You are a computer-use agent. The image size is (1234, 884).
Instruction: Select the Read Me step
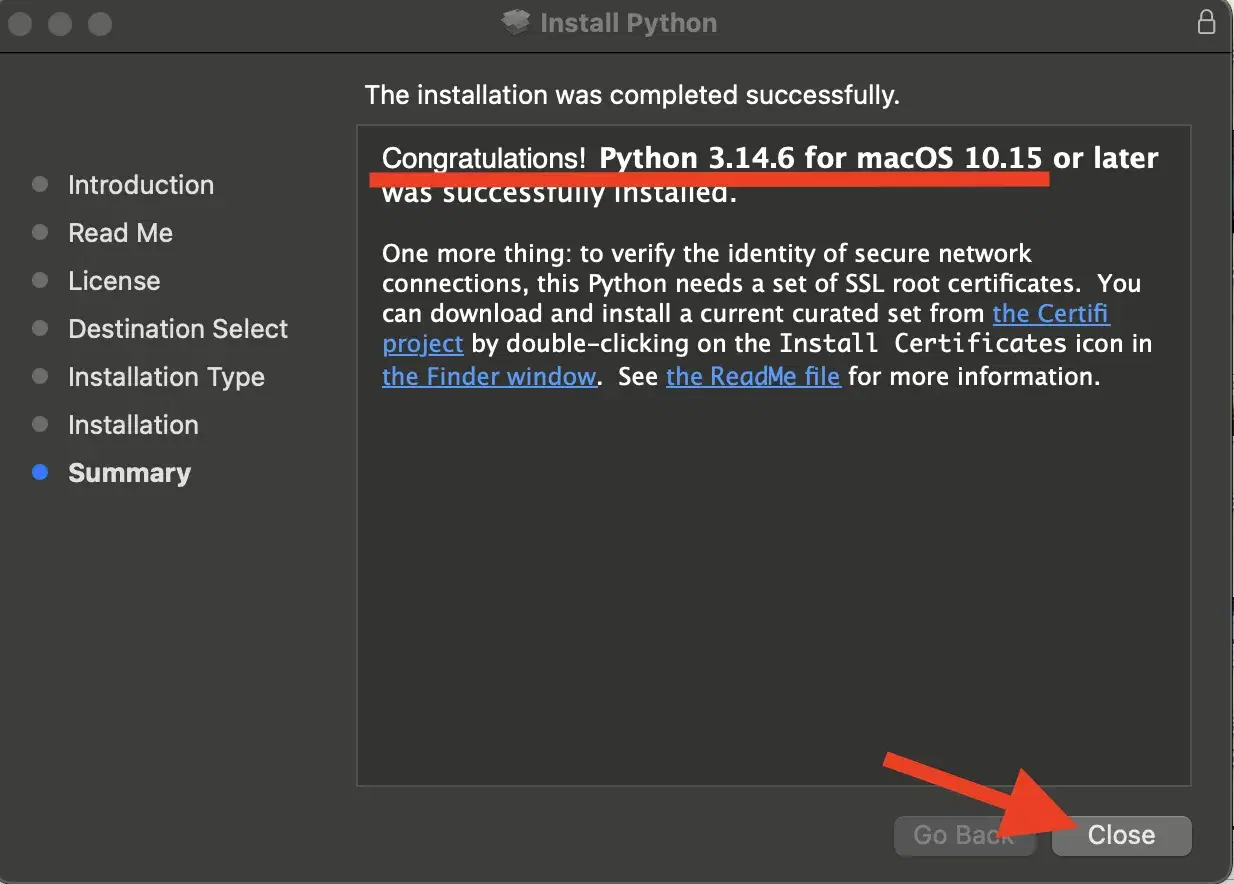[x=120, y=233]
